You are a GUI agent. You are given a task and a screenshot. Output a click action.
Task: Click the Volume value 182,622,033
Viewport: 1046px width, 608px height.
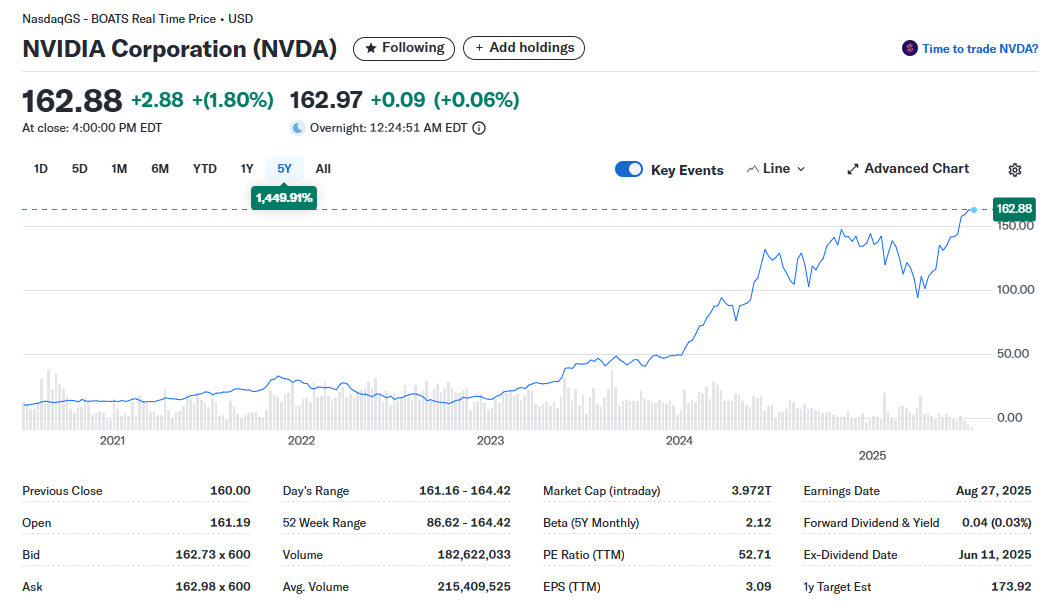pyautogui.click(x=474, y=555)
